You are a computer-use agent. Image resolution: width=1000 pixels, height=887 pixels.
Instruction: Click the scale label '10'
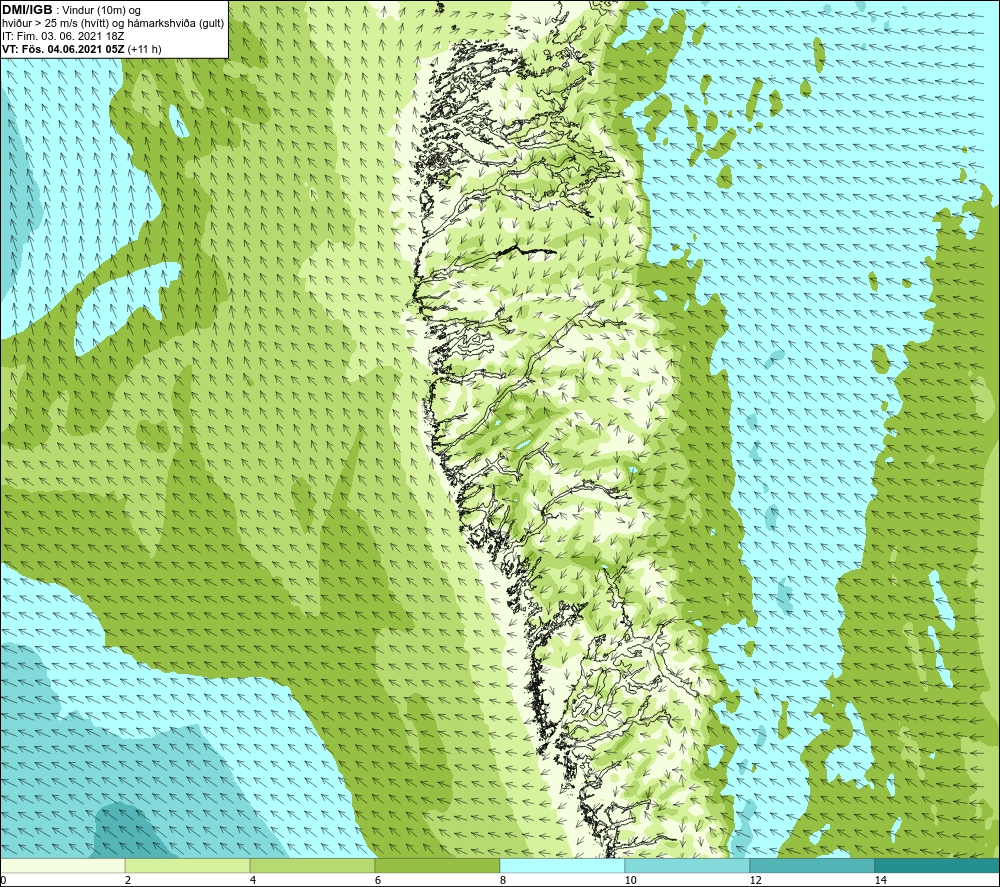coord(630,880)
